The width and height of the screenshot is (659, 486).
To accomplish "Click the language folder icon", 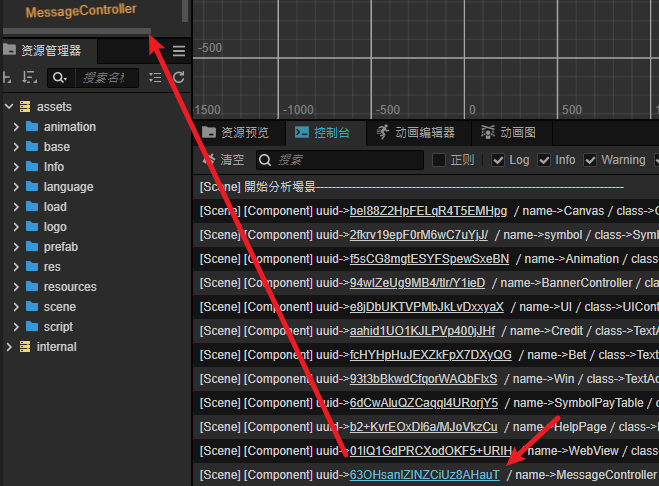I will point(32,187).
